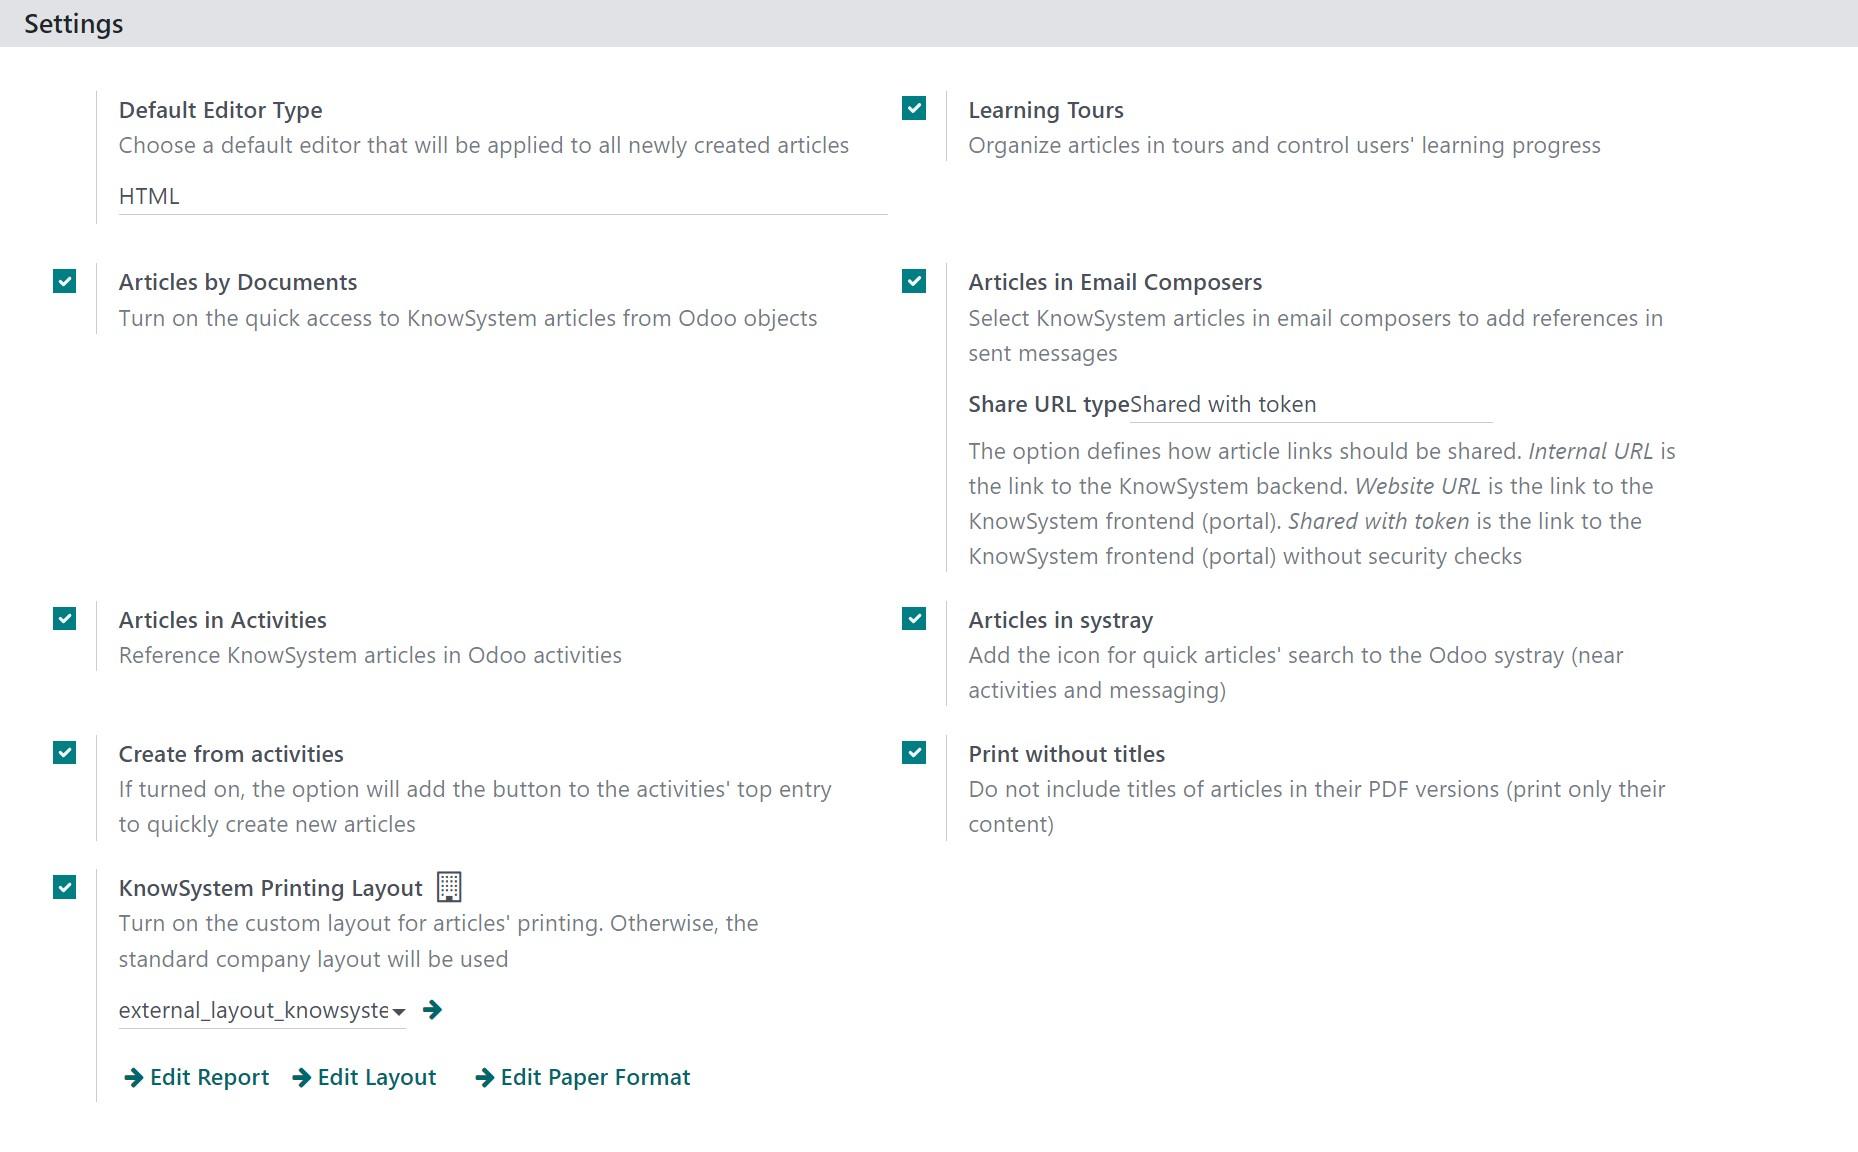The height and width of the screenshot is (1152, 1858).
Task: Toggle the Articles in Activities checkbox
Action: (65, 618)
